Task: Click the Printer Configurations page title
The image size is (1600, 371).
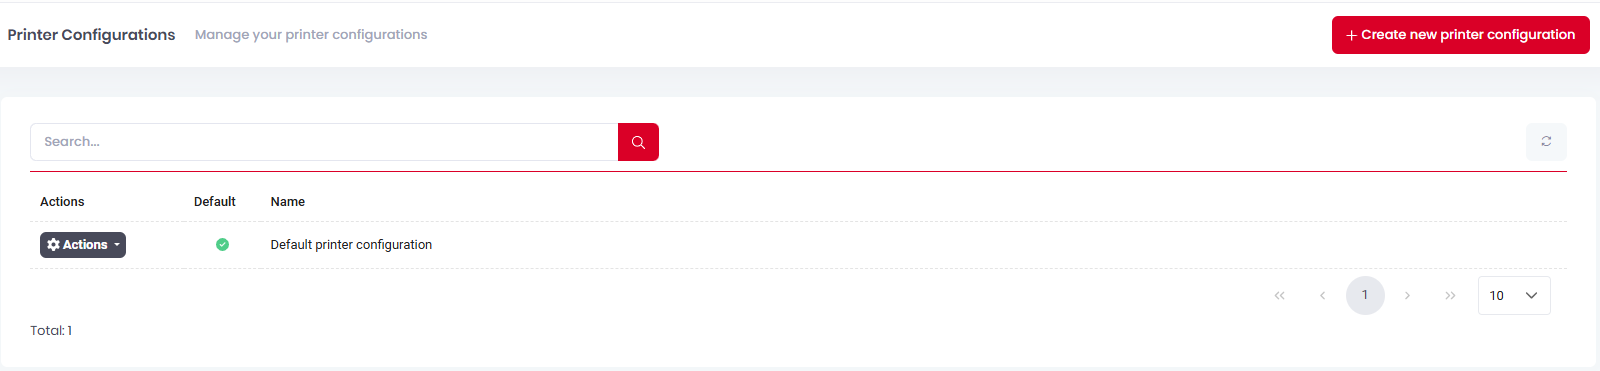Action: click(x=91, y=35)
